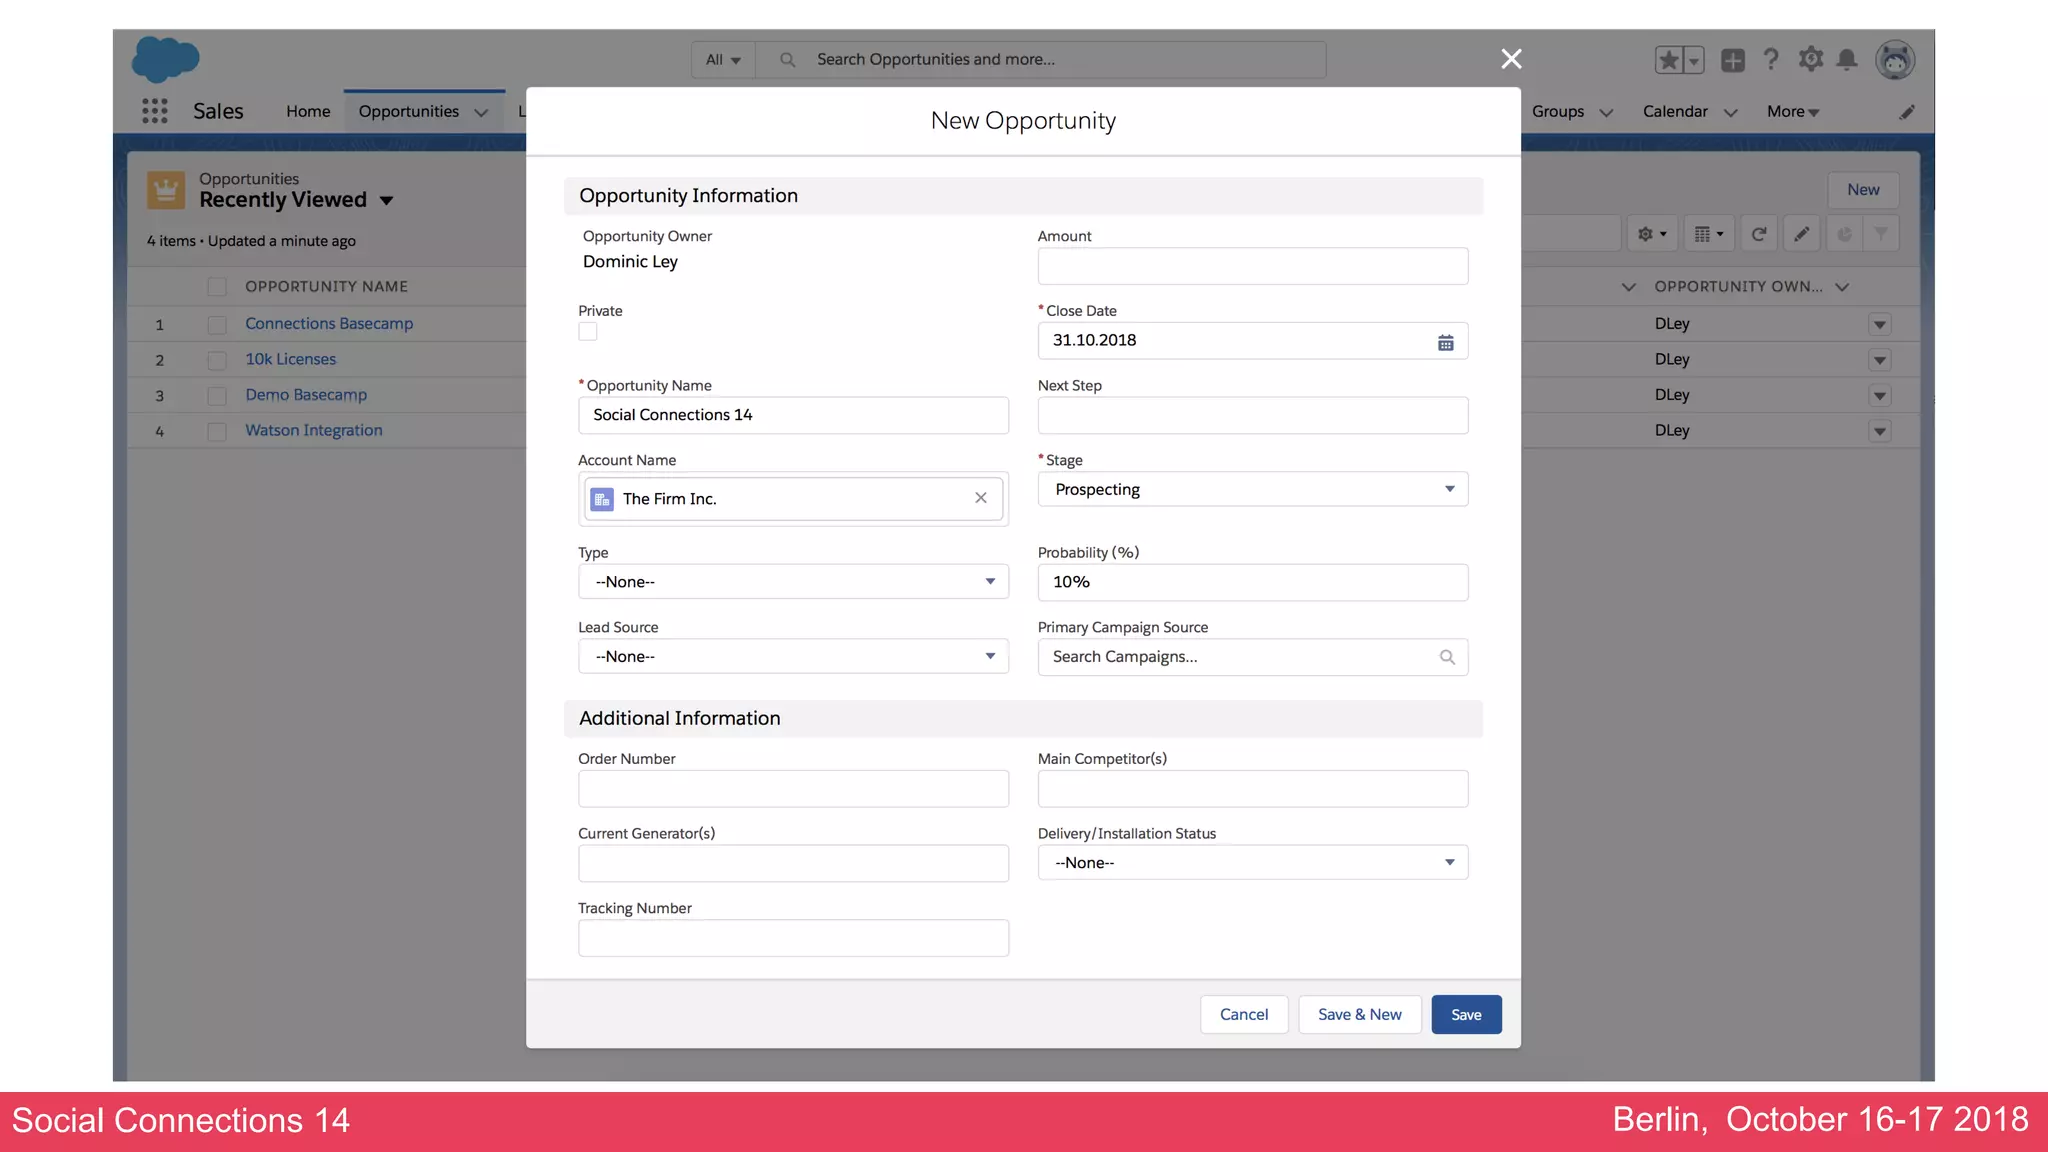The width and height of the screenshot is (2048, 1152).
Task: Click the Help question mark icon
Action: point(1771,60)
